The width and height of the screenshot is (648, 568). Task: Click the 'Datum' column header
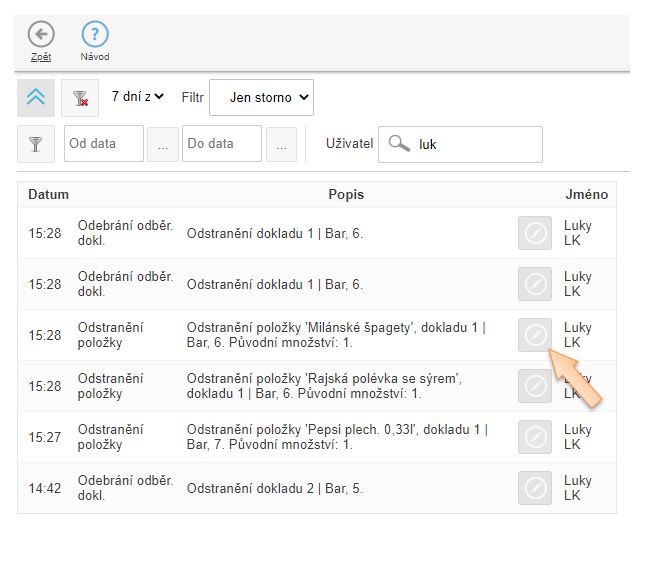pyautogui.click(x=48, y=194)
